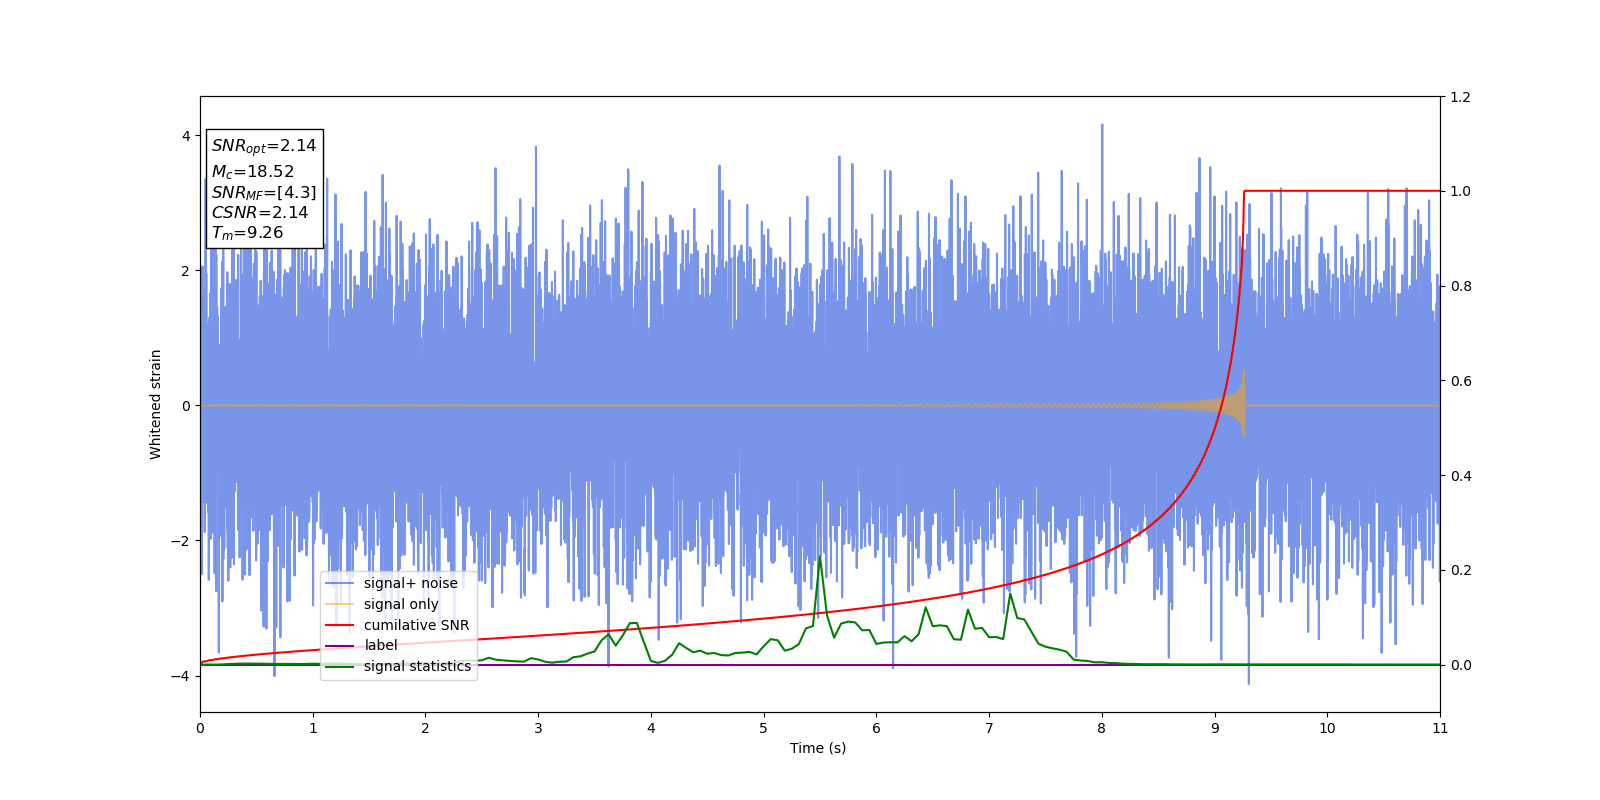Viewport: 1600px width, 800px height.
Task: Click the 'cumilative SNR' legend label
Action: point(416,625)
